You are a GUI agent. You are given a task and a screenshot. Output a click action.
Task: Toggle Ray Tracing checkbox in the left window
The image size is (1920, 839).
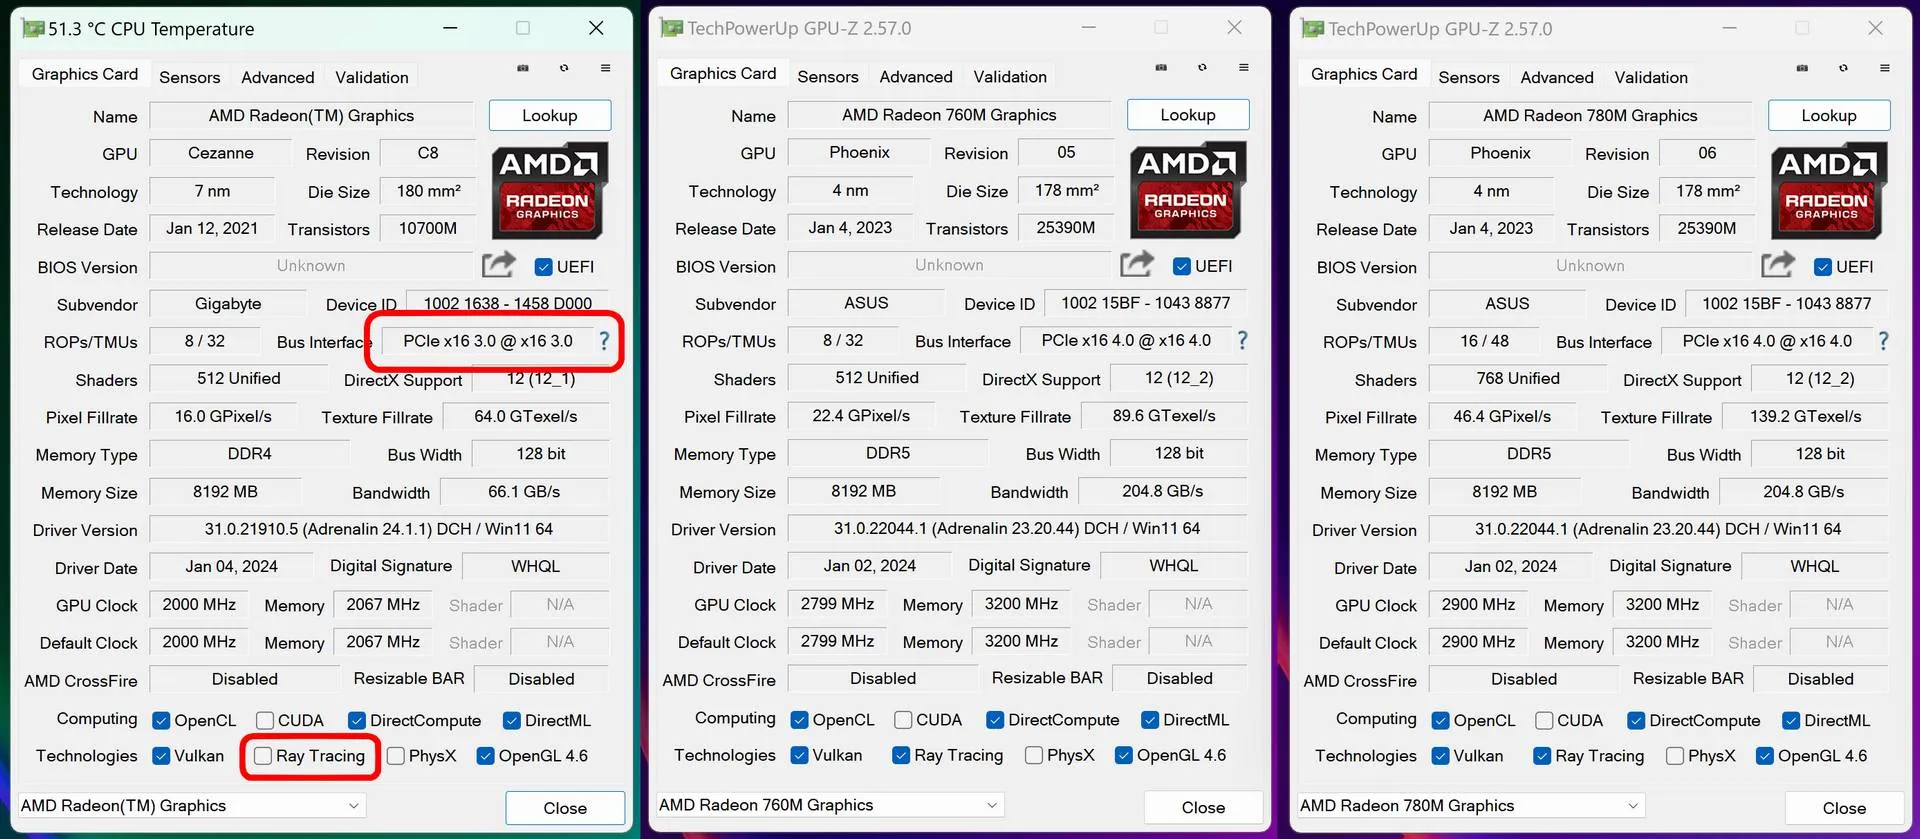[x=263, y=756]
